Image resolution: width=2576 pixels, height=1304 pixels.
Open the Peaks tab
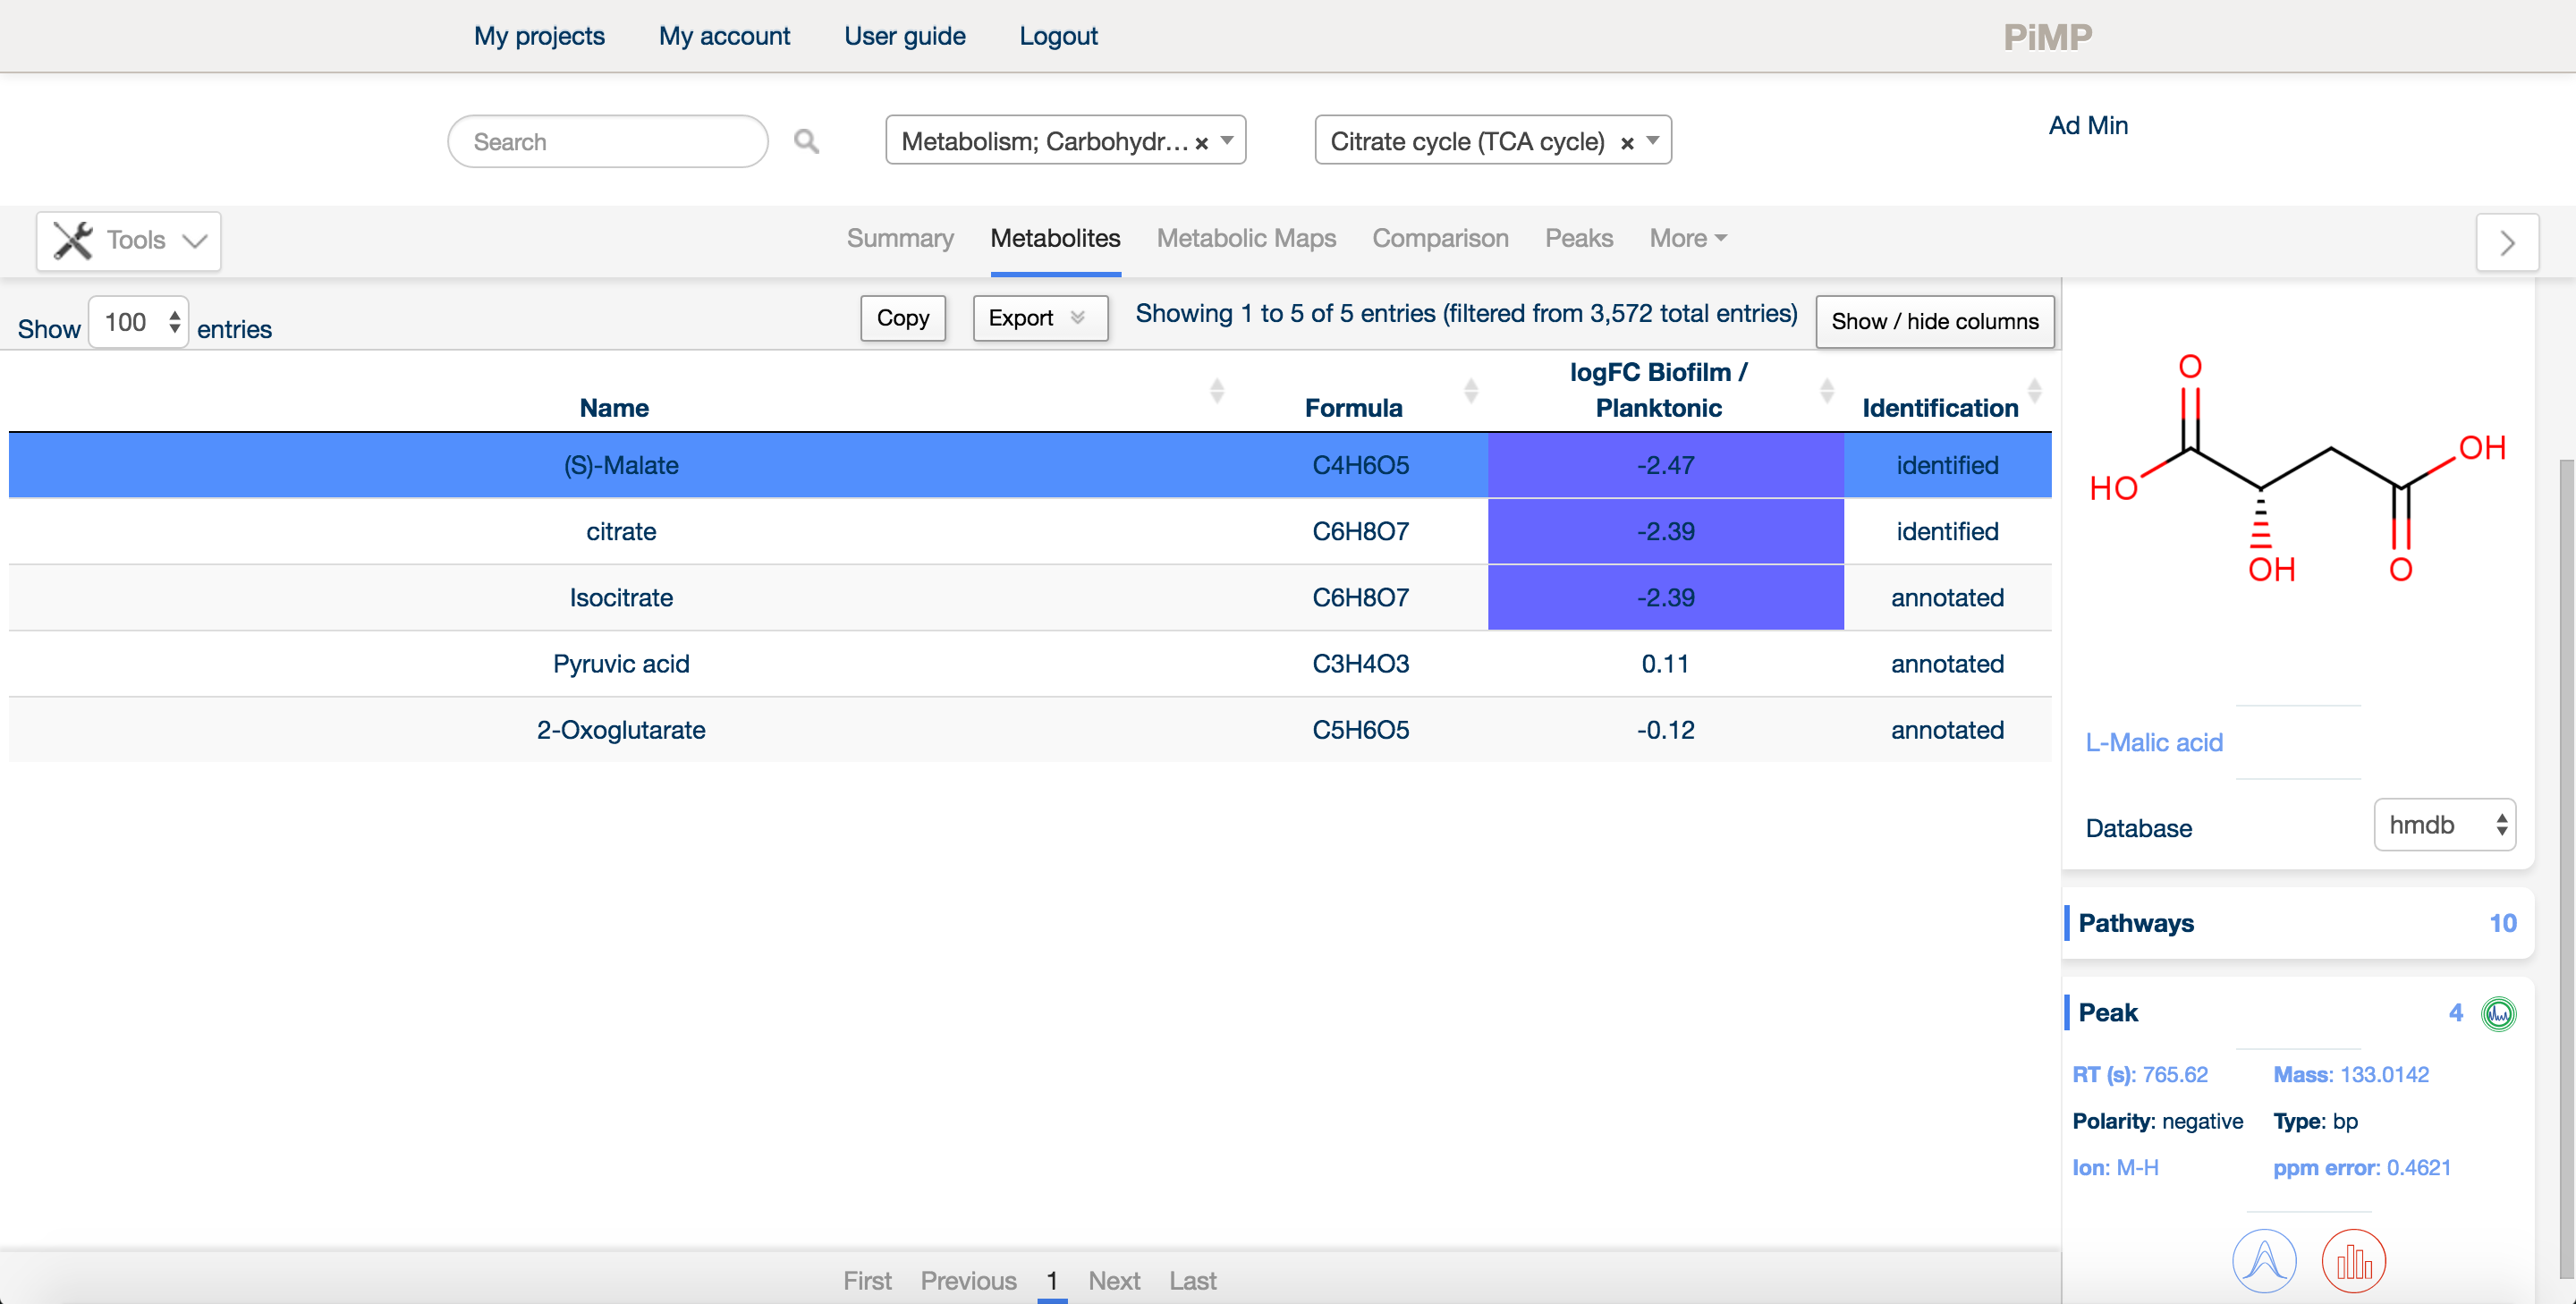click(x=1579, y=238)
